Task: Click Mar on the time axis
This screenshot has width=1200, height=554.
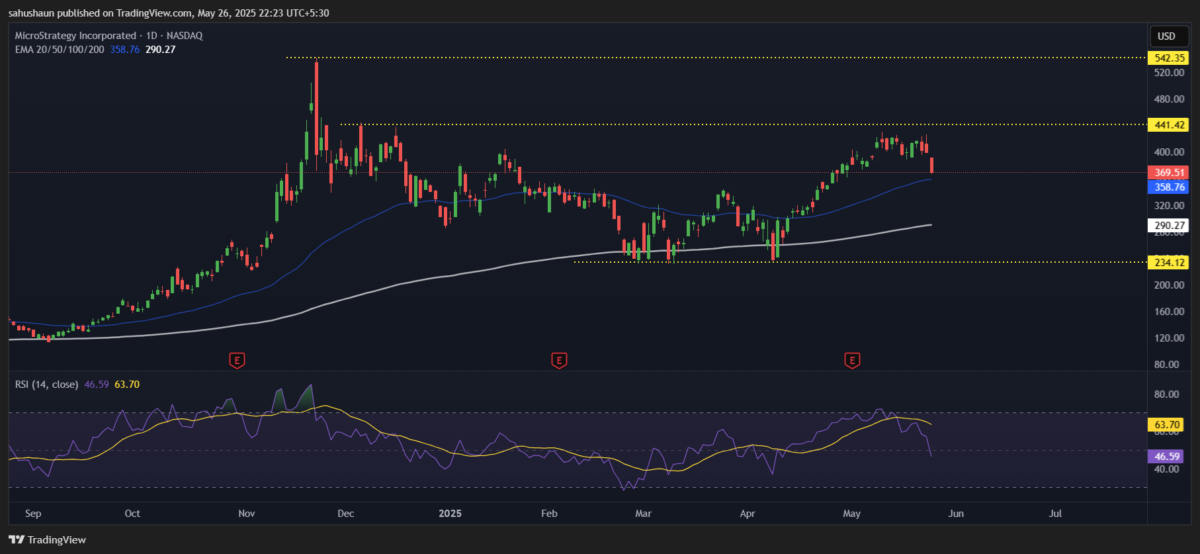Action: tap(645, 513)
